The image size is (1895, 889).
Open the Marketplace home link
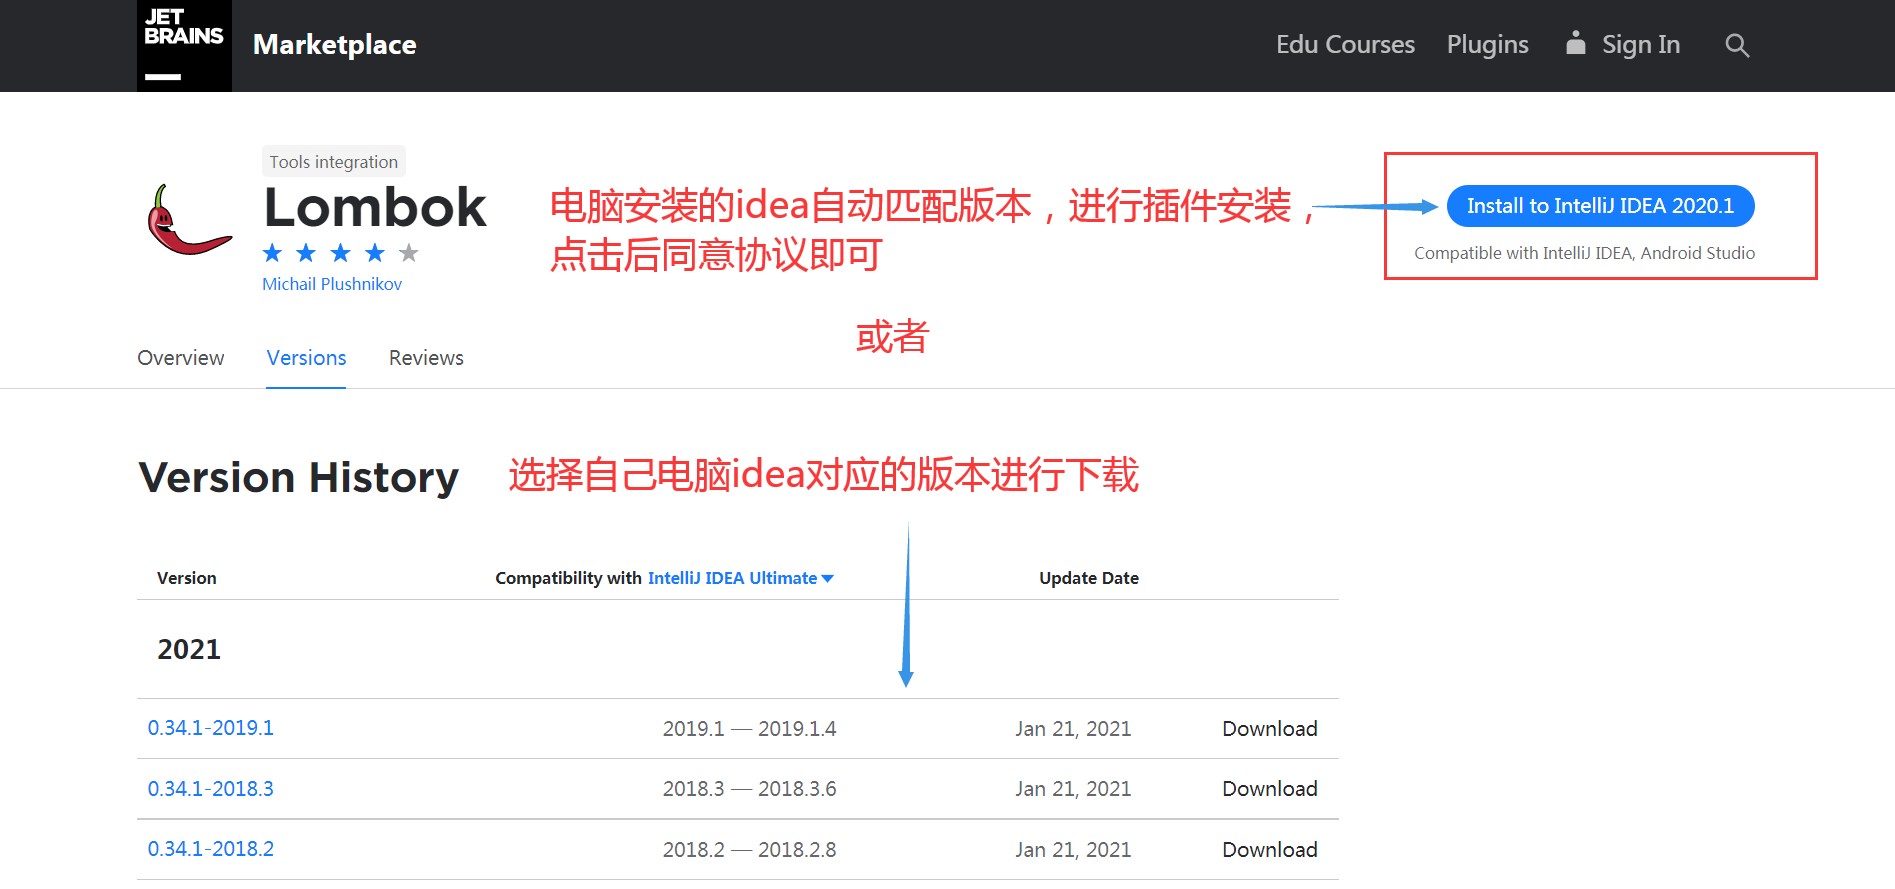pos(335,45)
